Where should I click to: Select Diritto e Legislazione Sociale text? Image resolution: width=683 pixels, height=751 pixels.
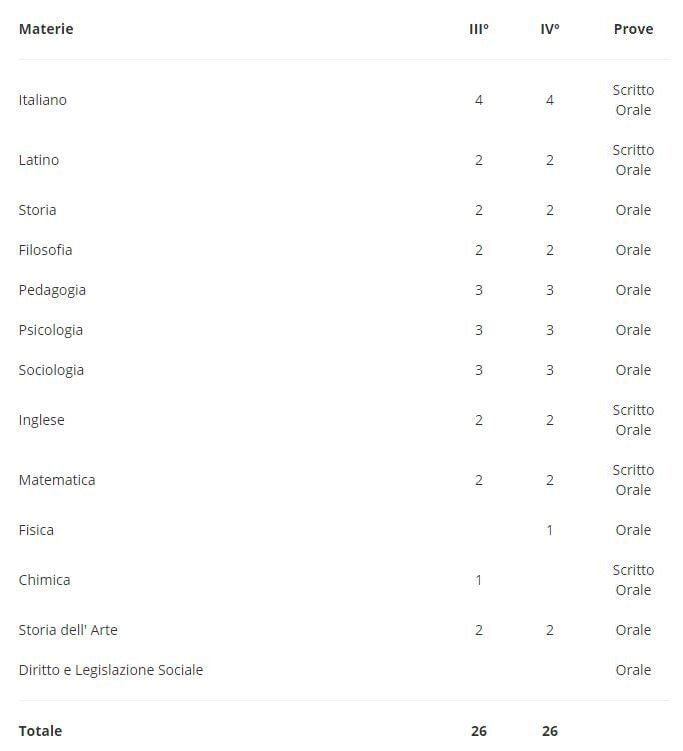(x=111, y=670)
